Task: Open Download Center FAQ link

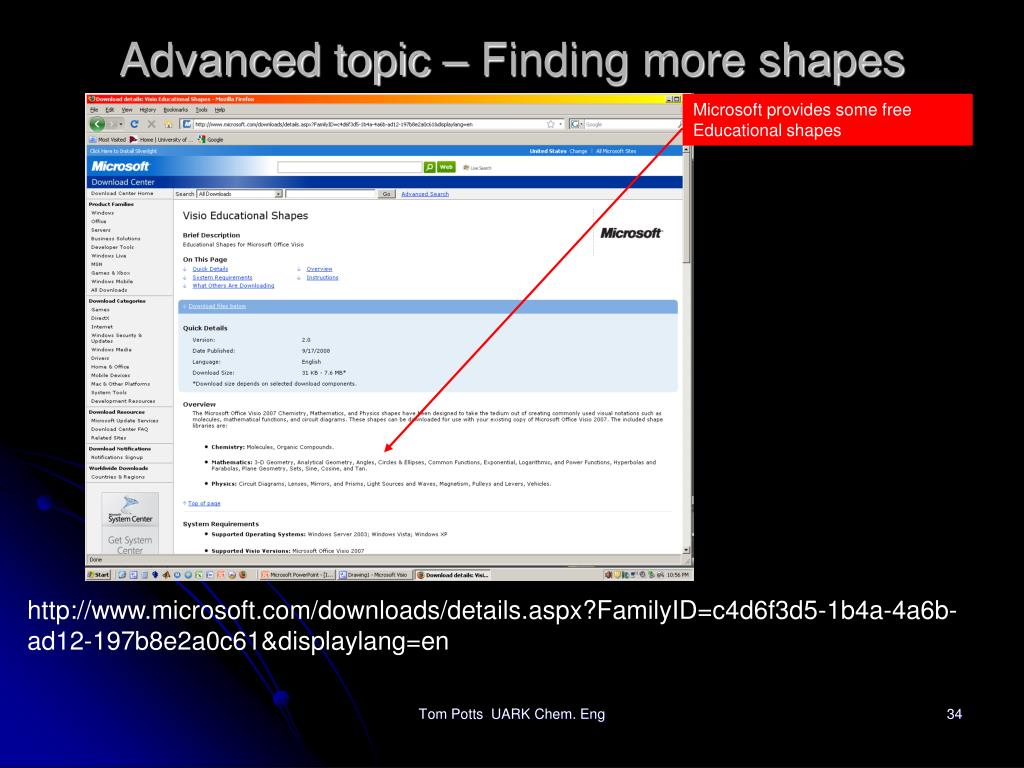Action: click(120, 429)
